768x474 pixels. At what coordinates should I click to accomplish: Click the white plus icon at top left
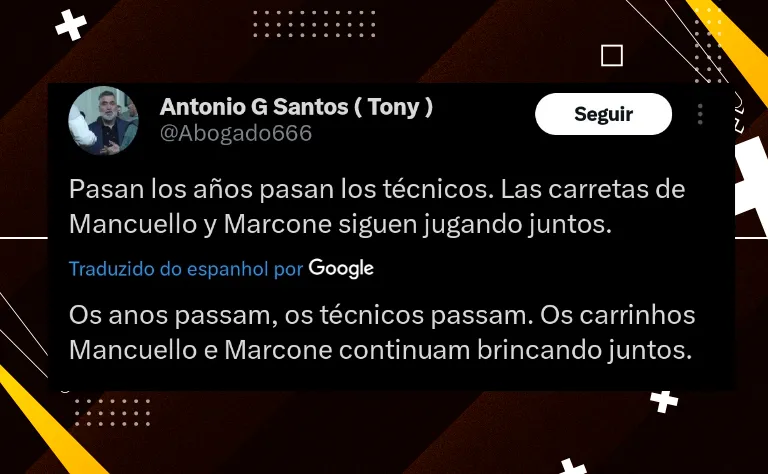tap(71, 24)
